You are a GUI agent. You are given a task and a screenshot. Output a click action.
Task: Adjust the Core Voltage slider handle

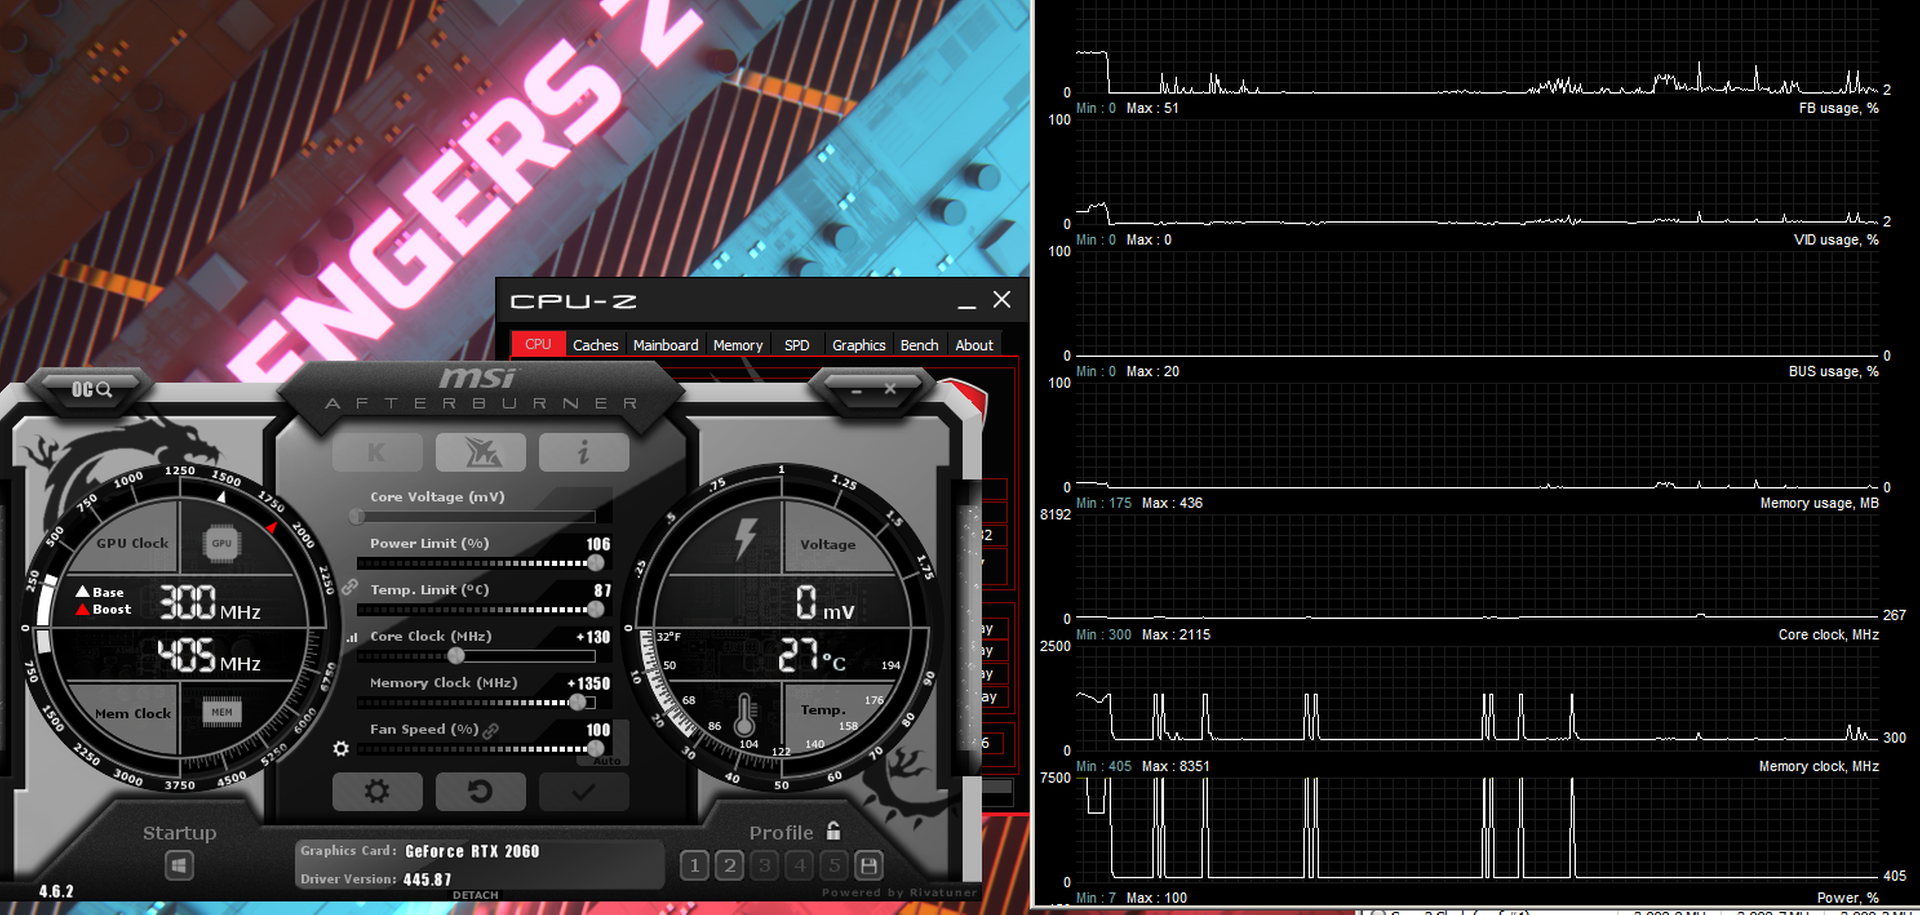[x=357, y=517]
